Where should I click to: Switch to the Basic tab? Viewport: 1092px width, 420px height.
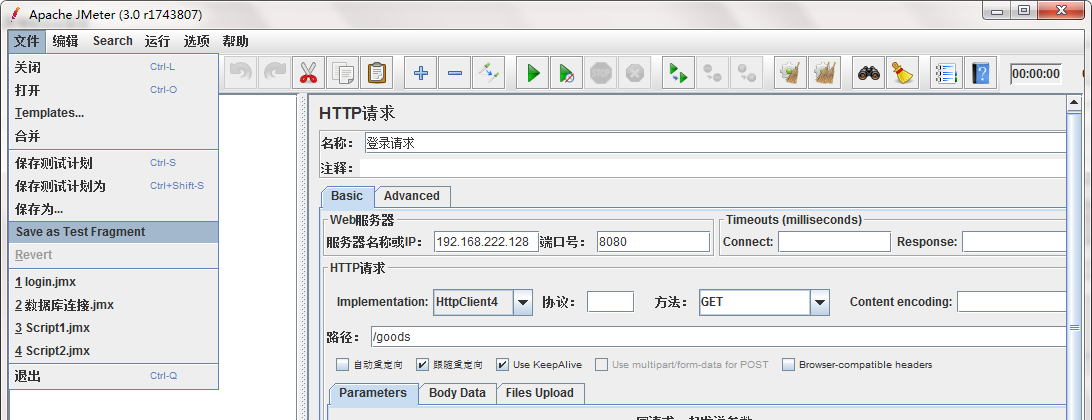coord(347,196)
